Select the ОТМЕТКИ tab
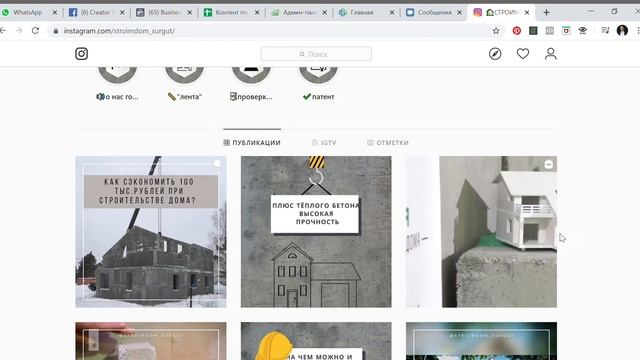The image size is (640, 360). [388, 142]
